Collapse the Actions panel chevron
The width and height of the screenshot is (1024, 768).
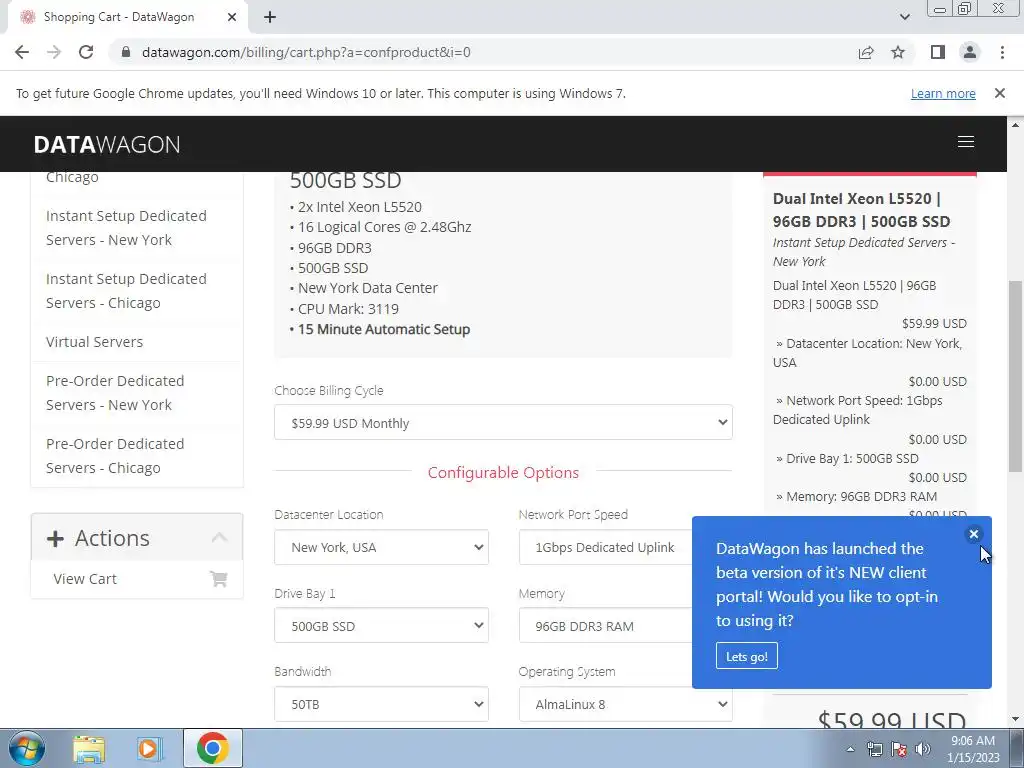[x=219, y=537]
